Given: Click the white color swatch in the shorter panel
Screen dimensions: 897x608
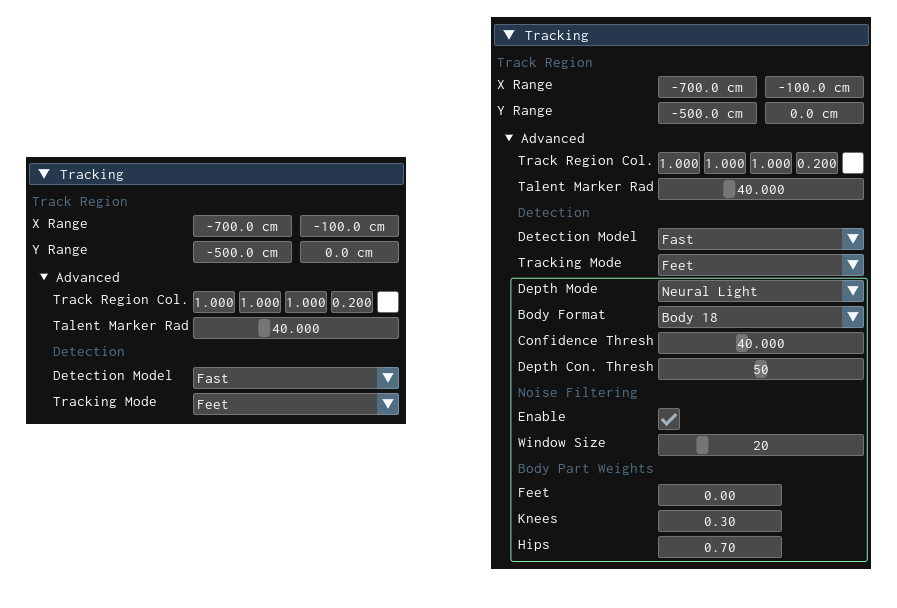Looking at the screenshot, I should [387, 302].
